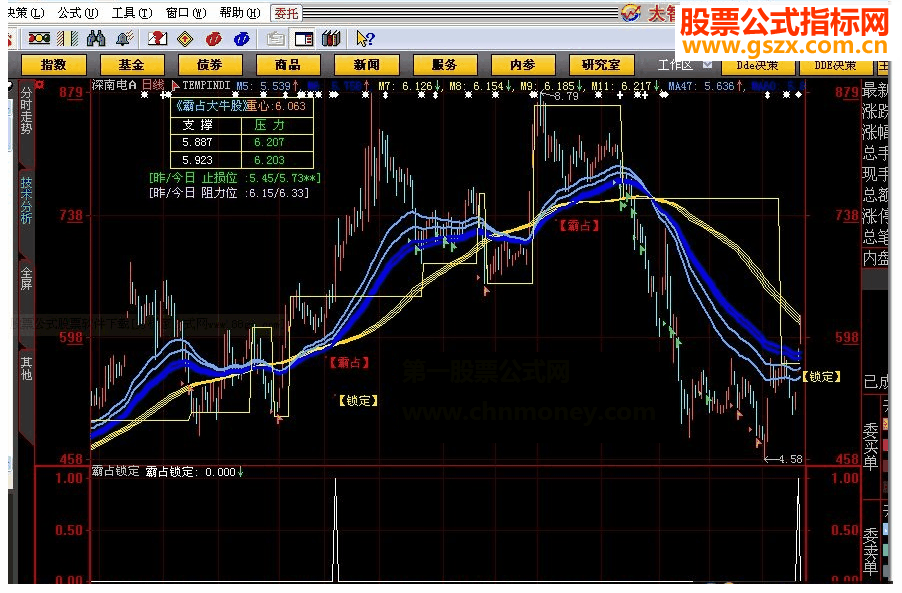Click the traffic light toolbar icon
The width and height of the screenshot is (902, 593).
[39, 39]
